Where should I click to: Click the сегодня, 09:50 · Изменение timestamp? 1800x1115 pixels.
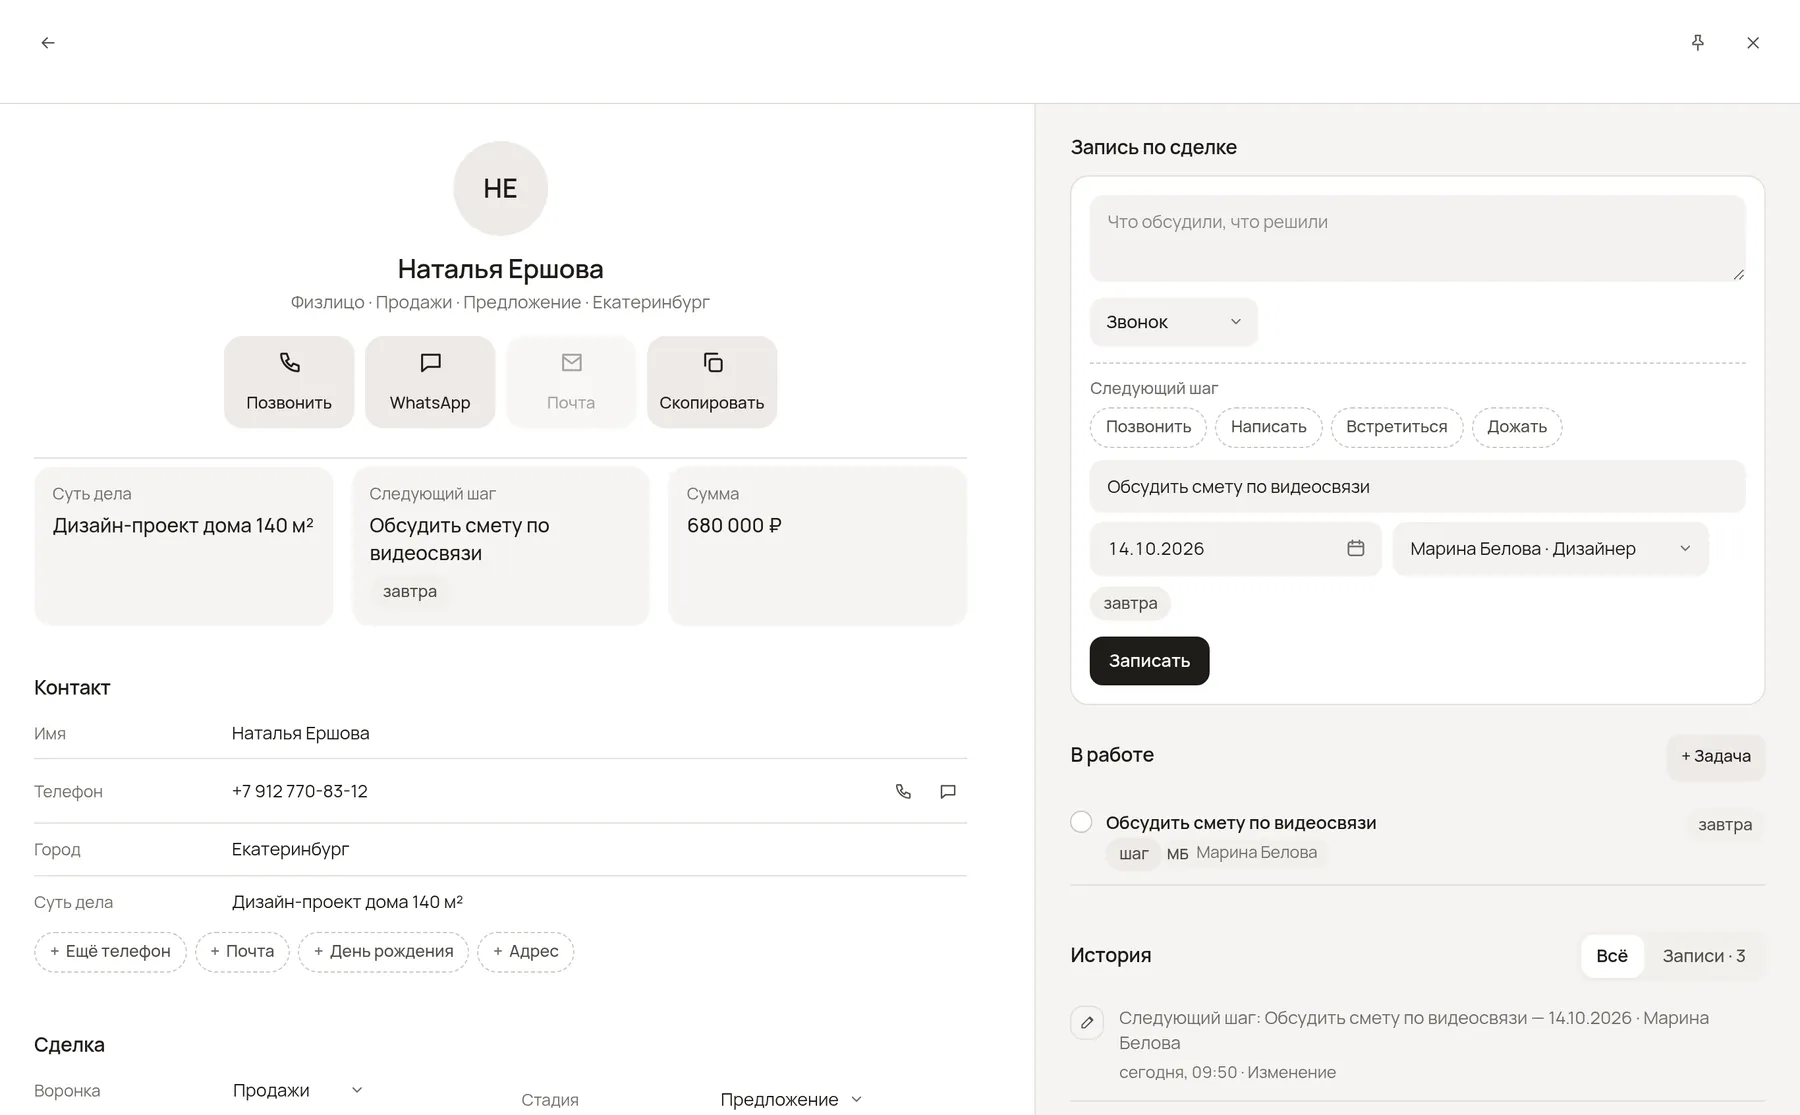[1227, 1072]
